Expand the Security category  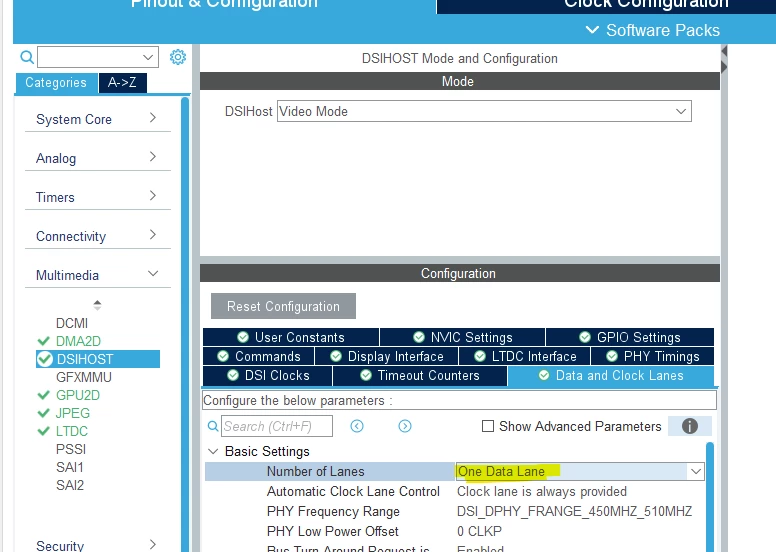97,545
